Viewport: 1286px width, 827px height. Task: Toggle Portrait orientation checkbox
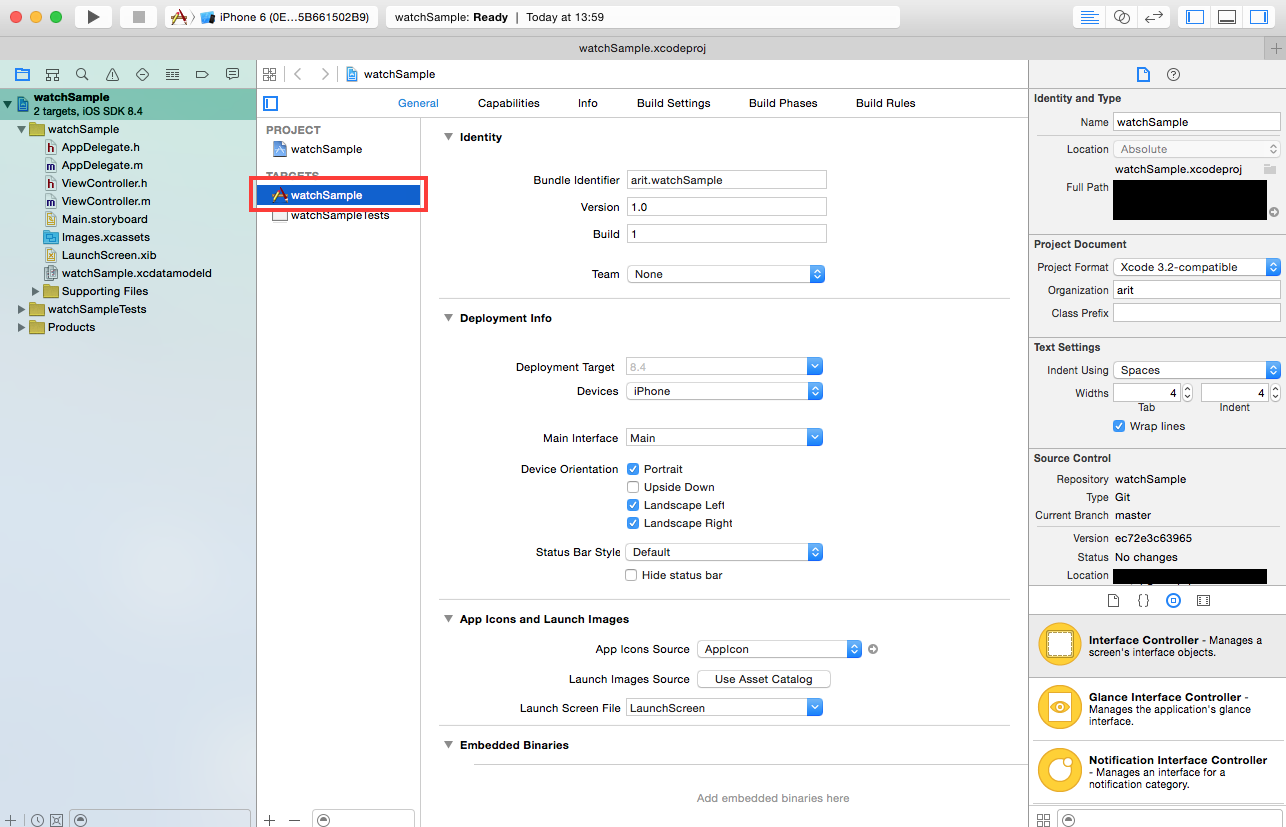633,469
